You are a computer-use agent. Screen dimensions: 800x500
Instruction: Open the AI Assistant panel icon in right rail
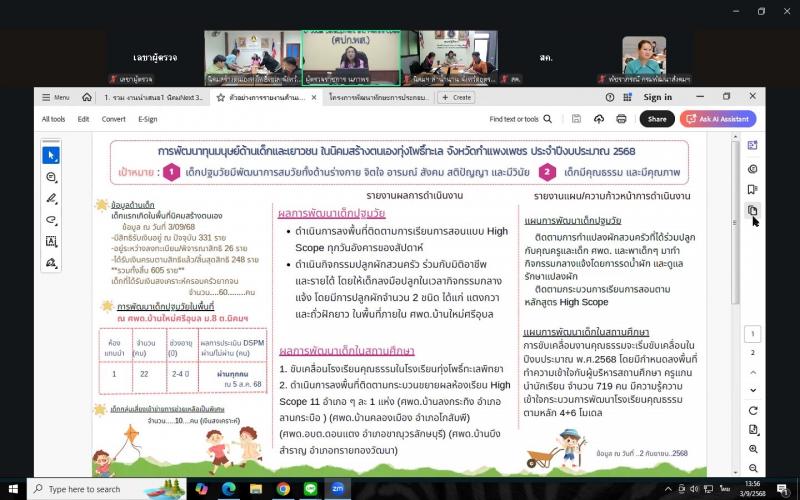(753, 145)
